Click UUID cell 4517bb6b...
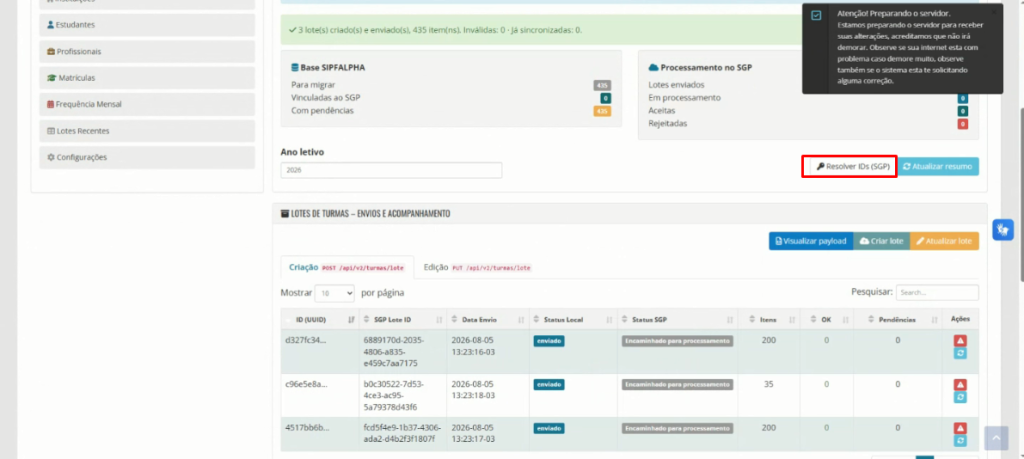Image resolution: width=1024 pixels, height=459 pixels. point(307,428)
